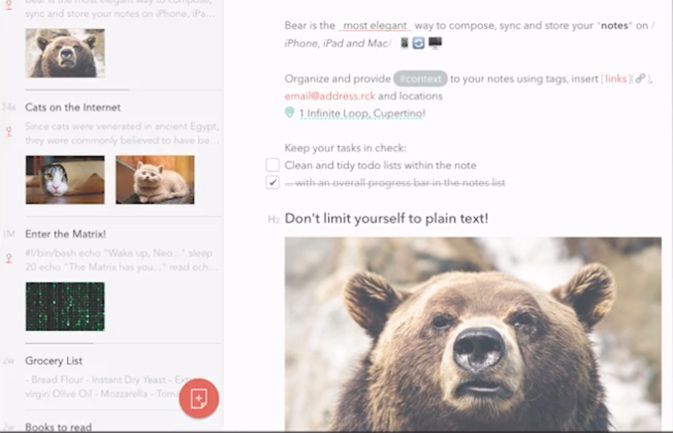Click the email@address.rck link
Image resolution: width=673 pixels, height=433 pixels.
(330, 96)
